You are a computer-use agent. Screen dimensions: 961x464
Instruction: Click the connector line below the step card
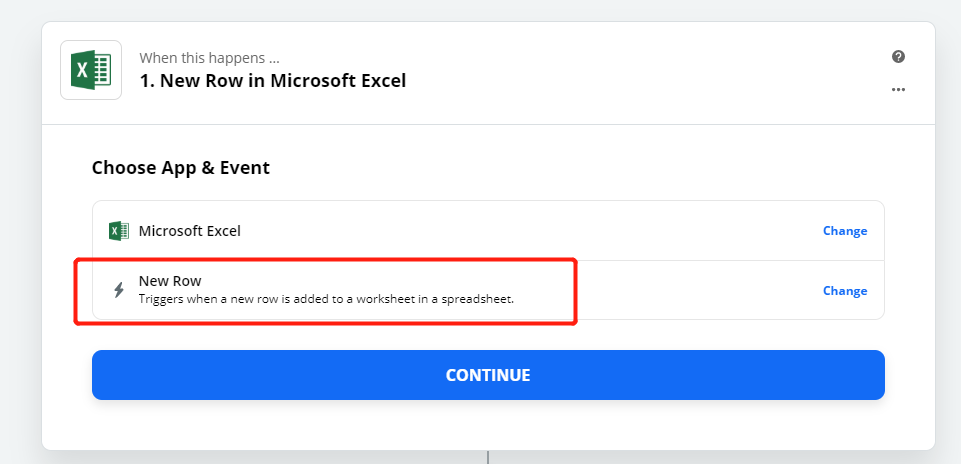click(488, 457)
